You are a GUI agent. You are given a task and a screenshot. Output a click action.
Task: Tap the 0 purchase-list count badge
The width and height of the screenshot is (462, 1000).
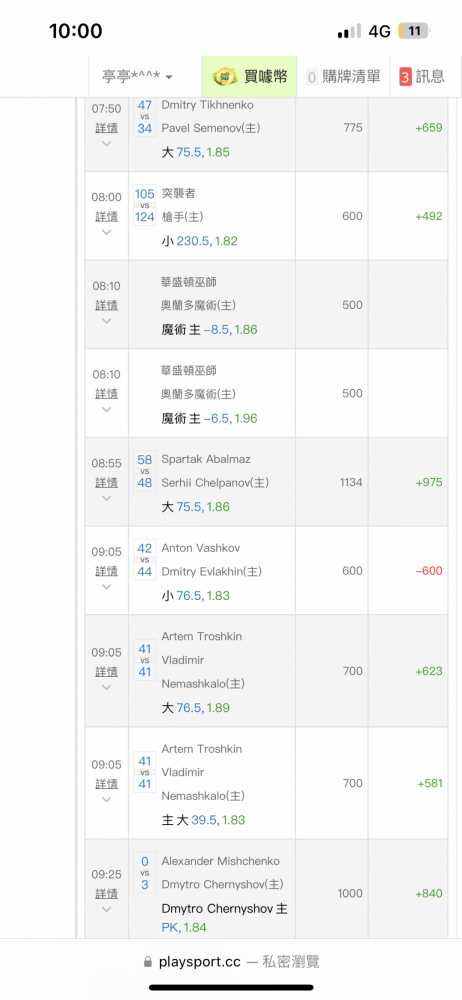tap(312, 77)
